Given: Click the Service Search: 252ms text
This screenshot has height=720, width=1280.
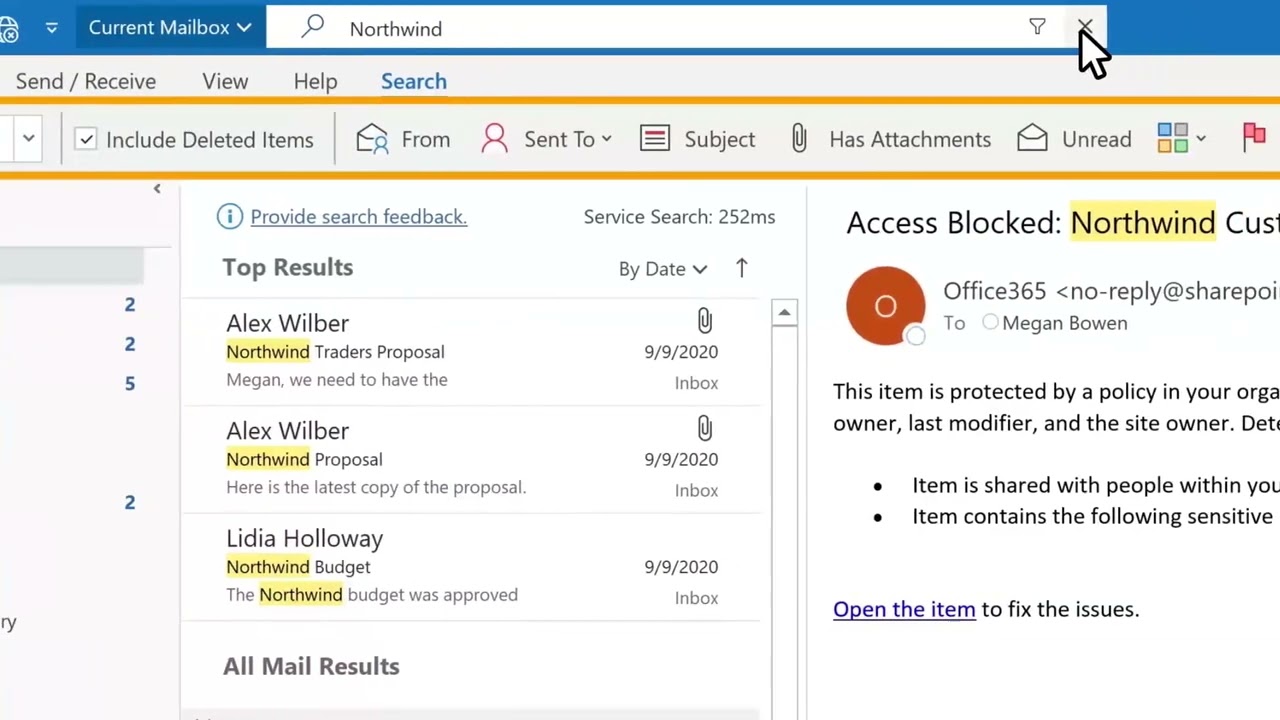Looking at the screenshot, I should 679,217.
